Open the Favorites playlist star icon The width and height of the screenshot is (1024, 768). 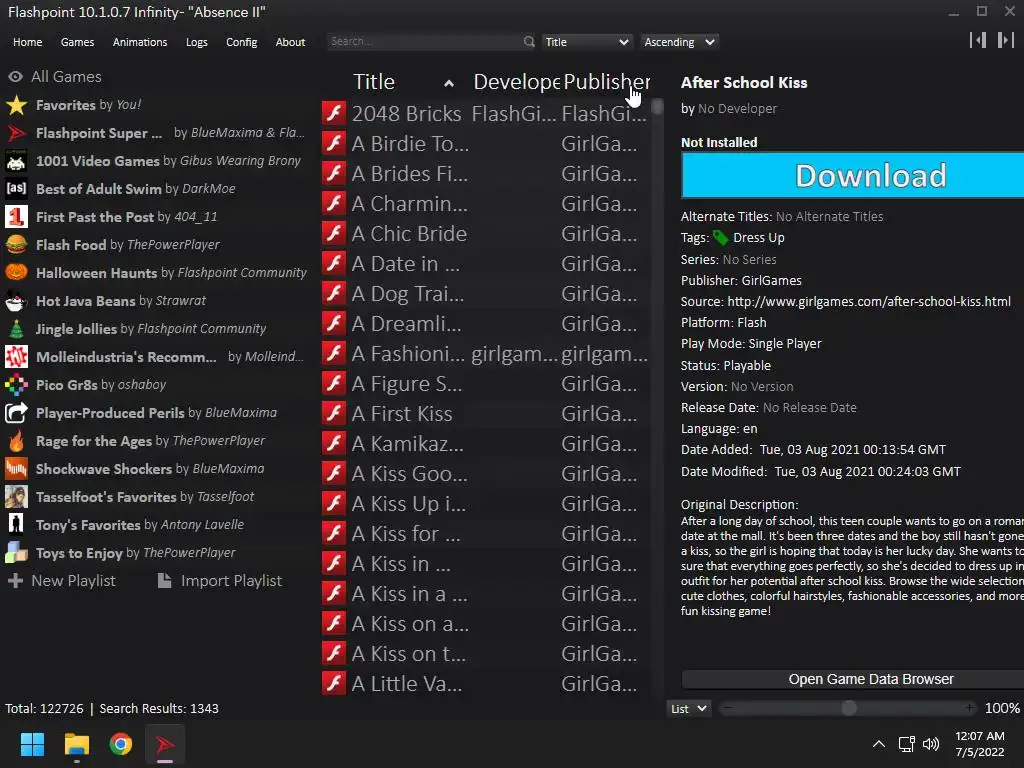(16, 104)
